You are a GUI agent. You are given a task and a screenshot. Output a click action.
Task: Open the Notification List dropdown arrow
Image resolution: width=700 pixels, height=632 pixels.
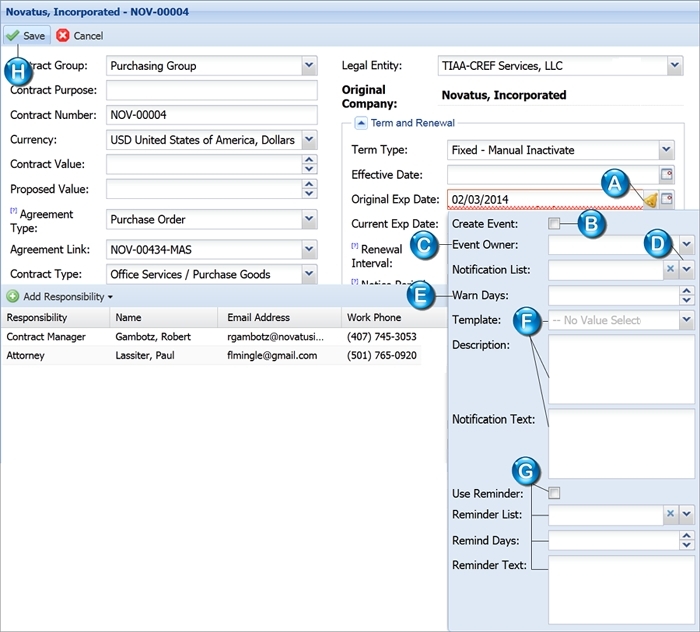click(x=686, y=269)
